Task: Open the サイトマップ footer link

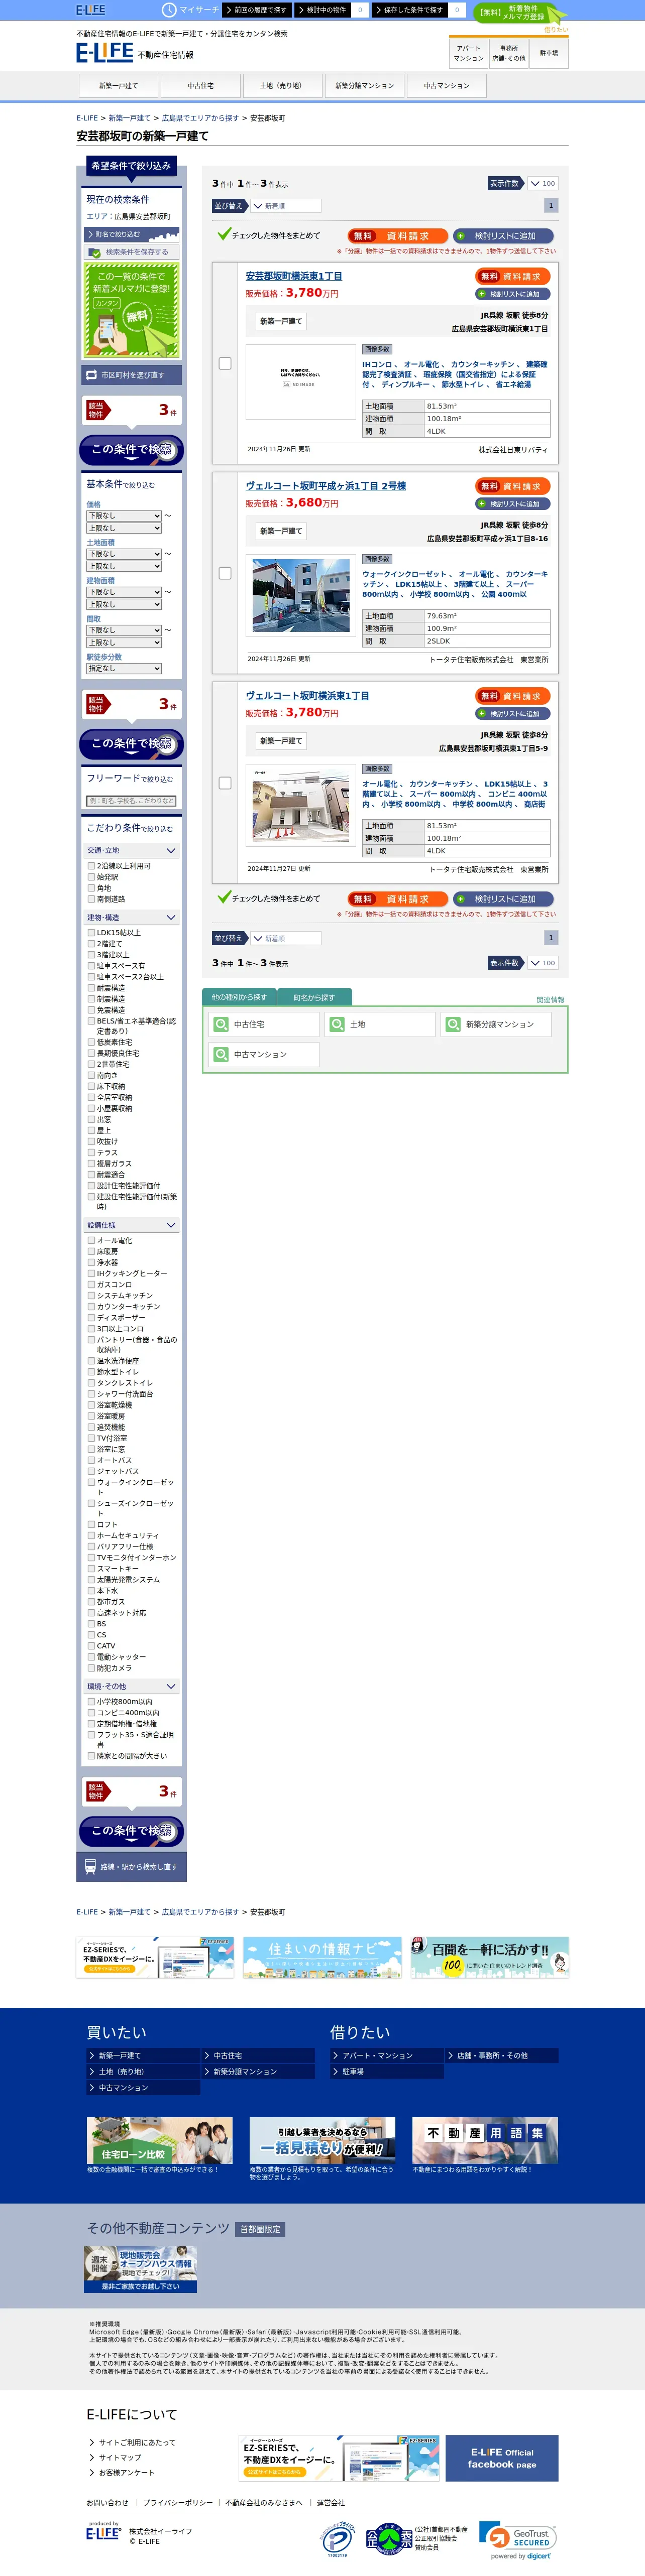Action: tap(120, 2457)
